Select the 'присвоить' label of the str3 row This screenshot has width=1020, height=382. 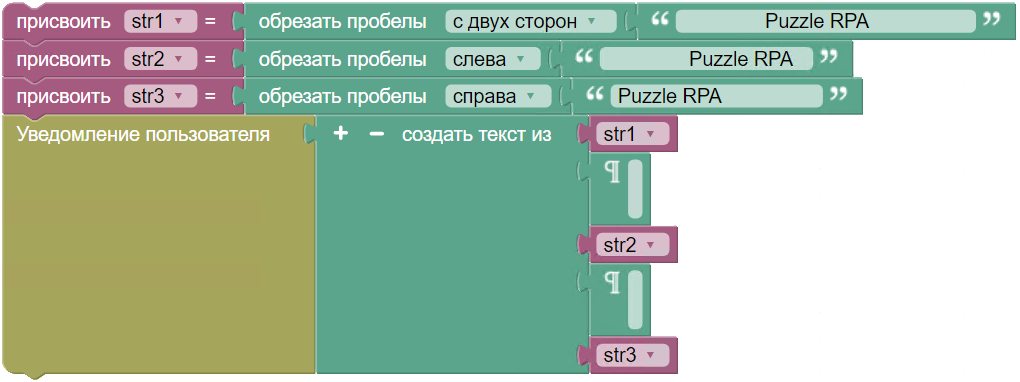click(x=64, y=97)
